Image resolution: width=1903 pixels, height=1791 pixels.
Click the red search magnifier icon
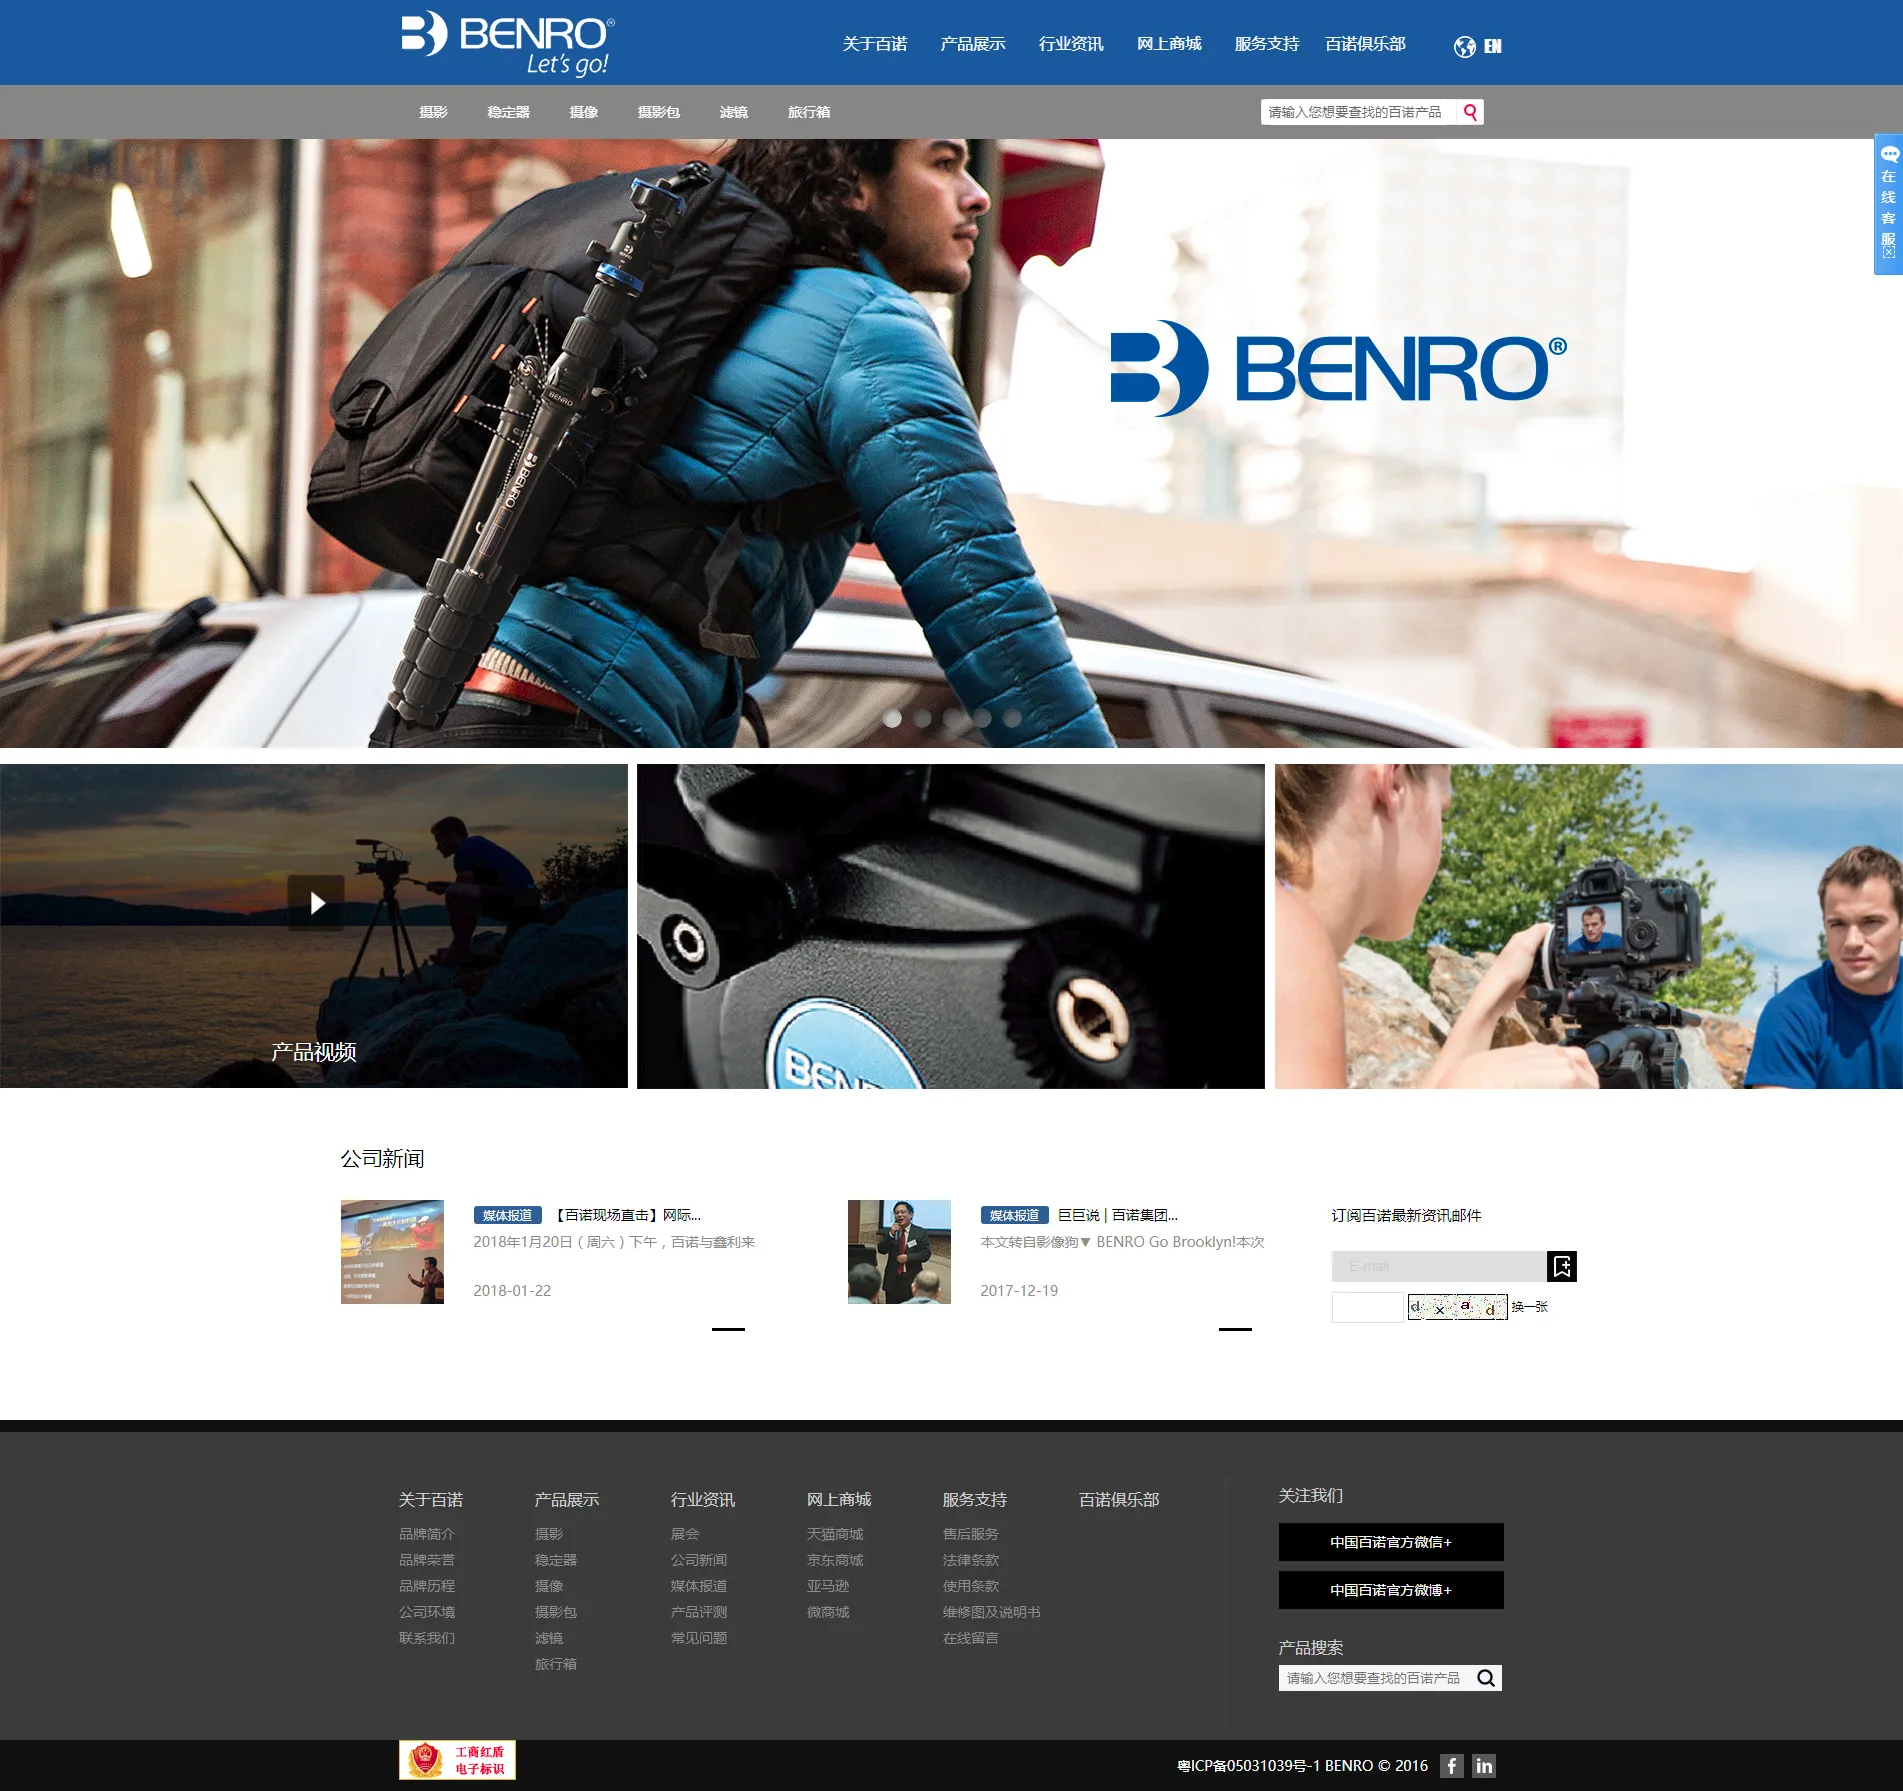(x=1470, y=112)
